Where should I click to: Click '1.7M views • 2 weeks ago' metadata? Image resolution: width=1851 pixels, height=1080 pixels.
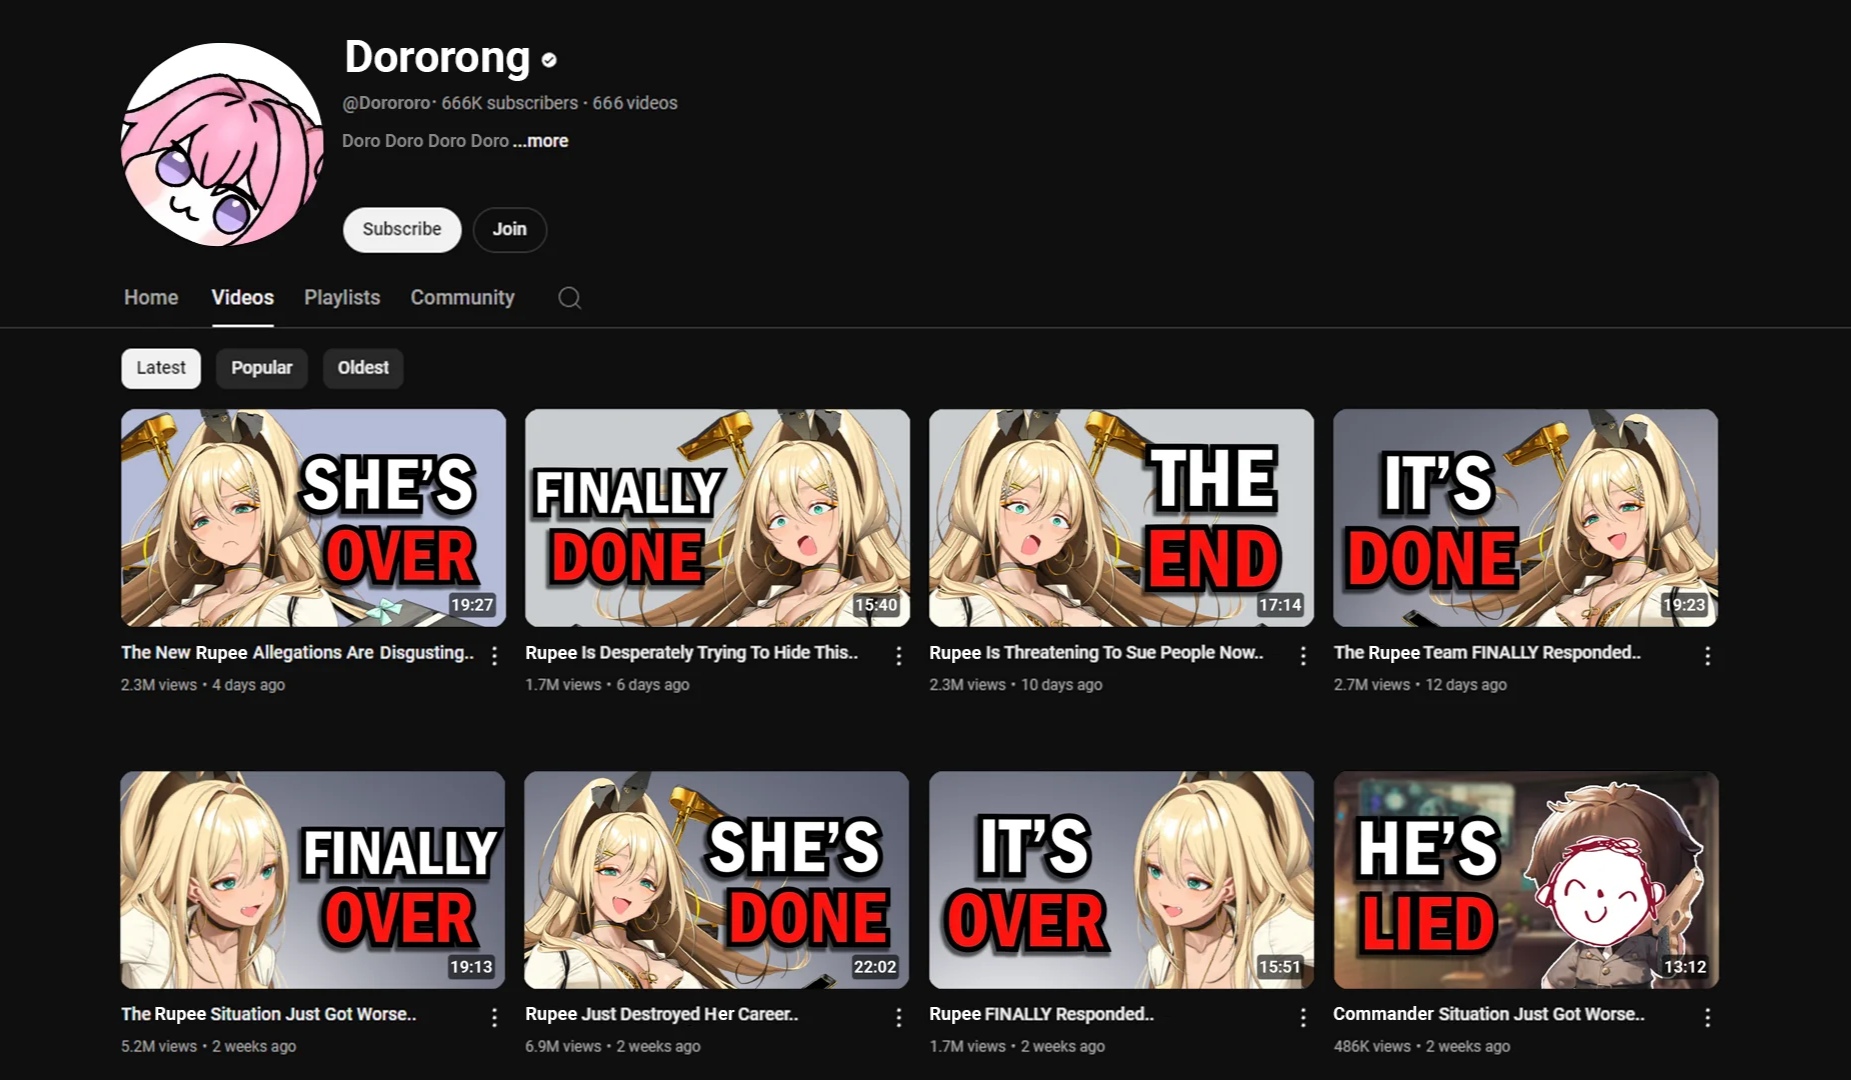1017,1047
